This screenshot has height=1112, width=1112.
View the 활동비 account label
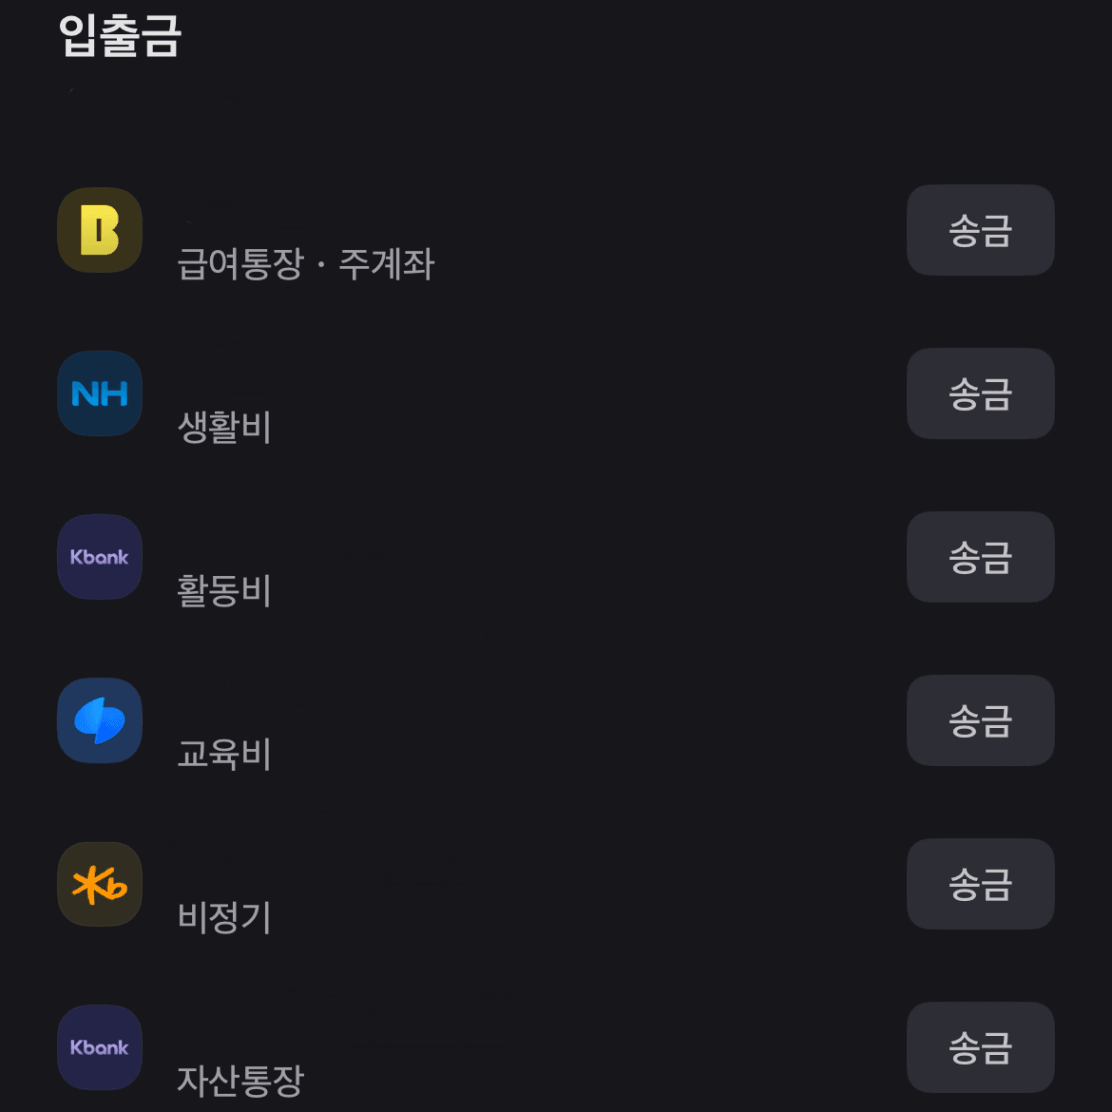click(x=224, y=591)
